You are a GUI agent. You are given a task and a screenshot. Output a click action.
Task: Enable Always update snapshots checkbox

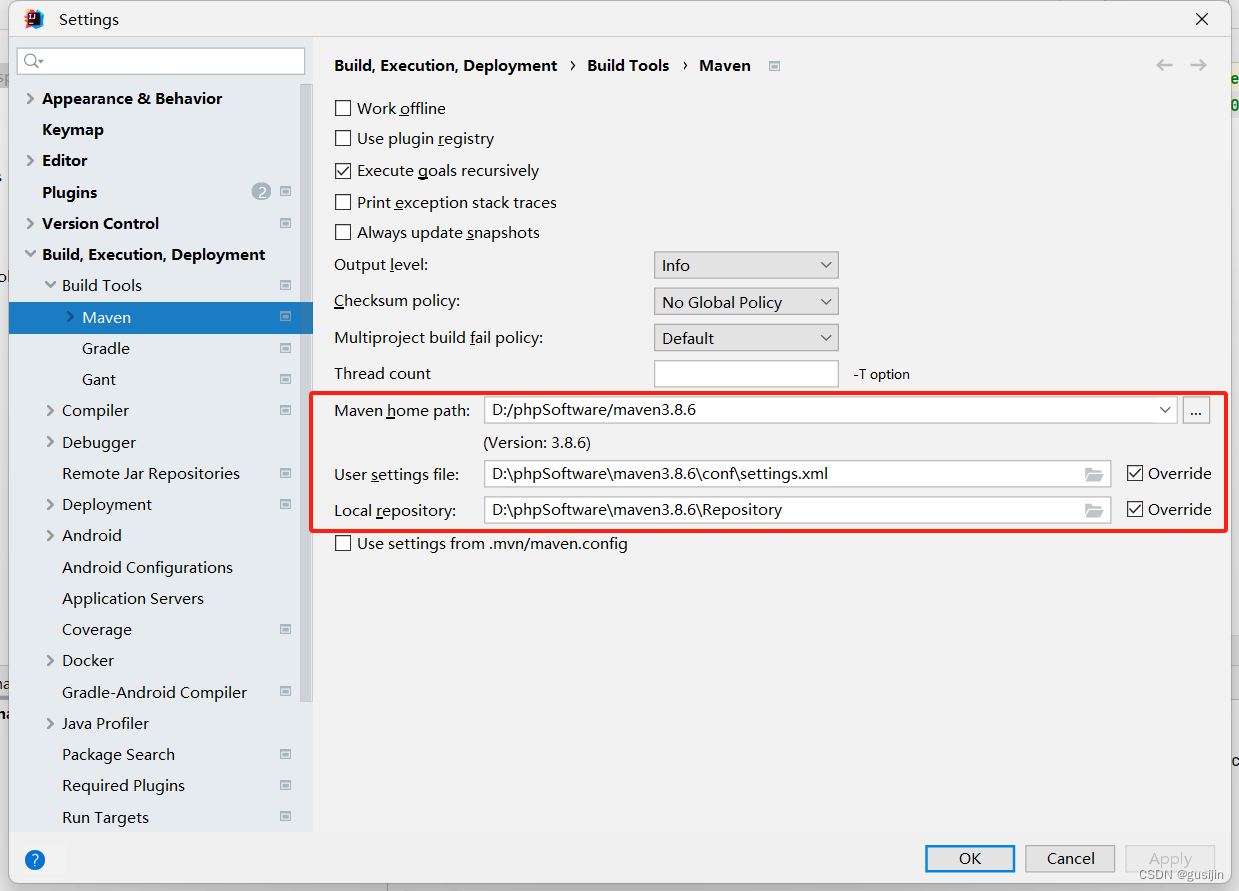coord(343,233)
